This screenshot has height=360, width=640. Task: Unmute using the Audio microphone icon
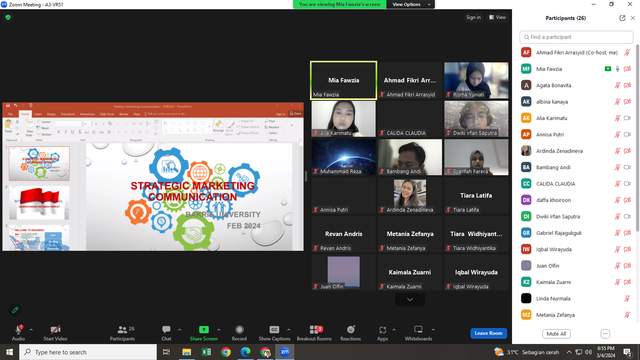pos(18,329)
